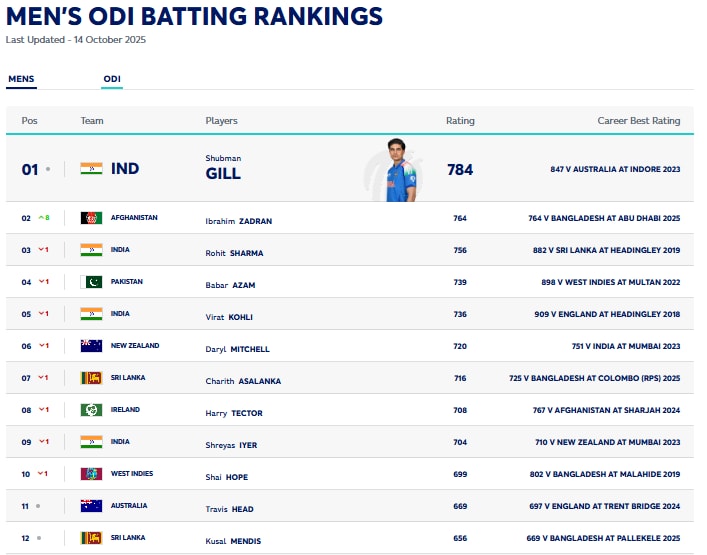Click the New Zealand flag icon
Screen dimensions: 707x555
tap(91, 346)
